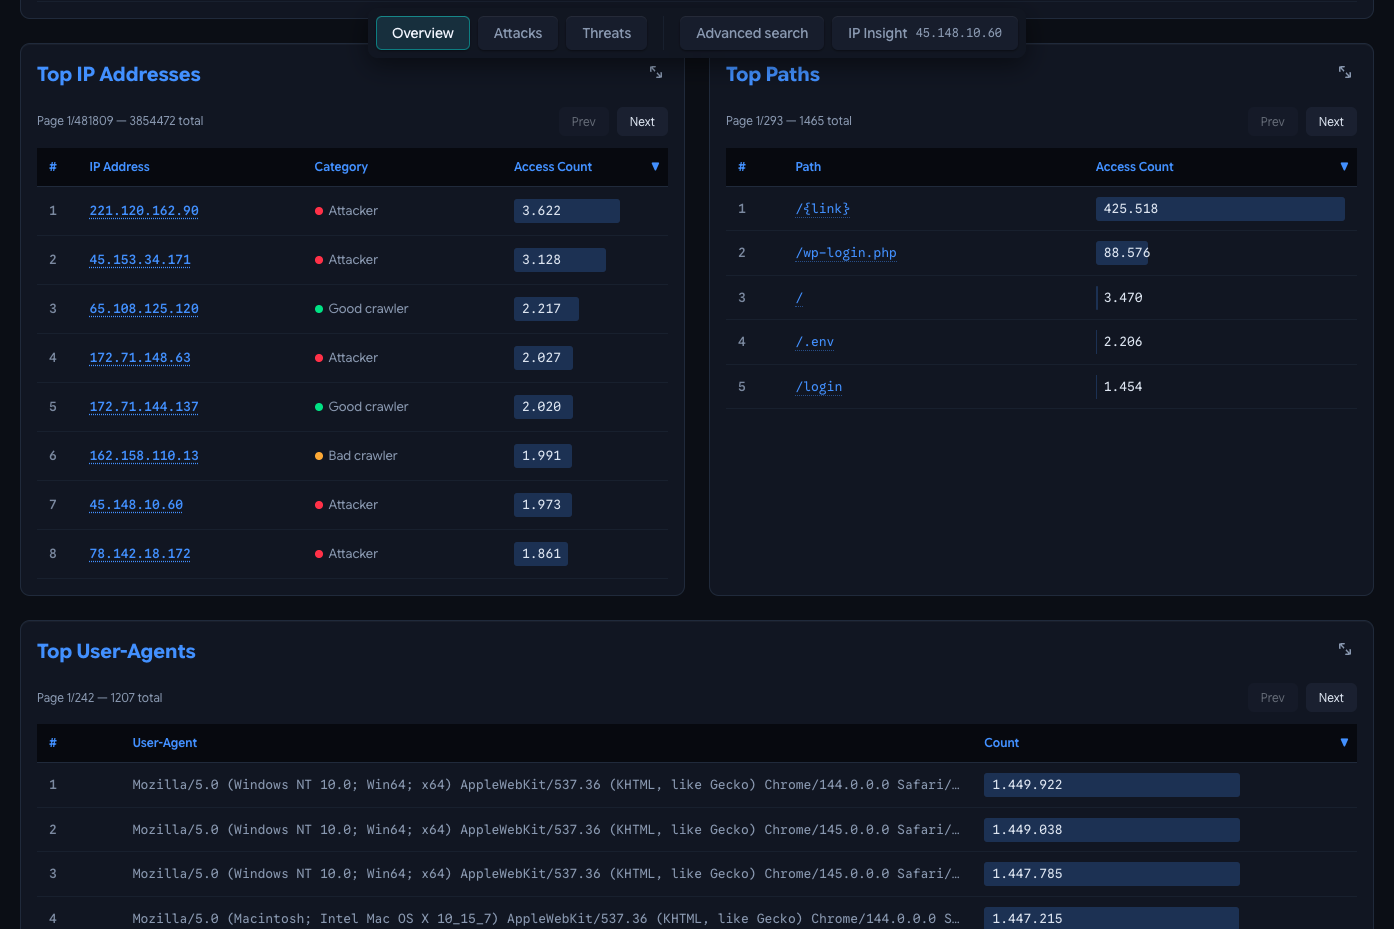This screenshot has height=929, width=1394.
Task: Toggle sort arrow in Top IP Addresses table
Action: (x=655, y=167)
